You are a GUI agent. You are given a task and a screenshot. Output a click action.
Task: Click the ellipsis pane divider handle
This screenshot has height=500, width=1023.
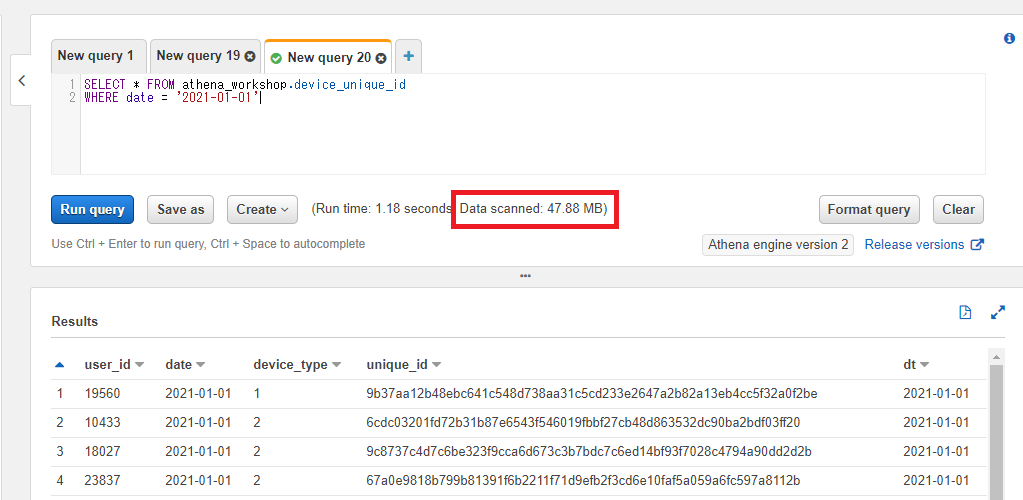[525, 276]
